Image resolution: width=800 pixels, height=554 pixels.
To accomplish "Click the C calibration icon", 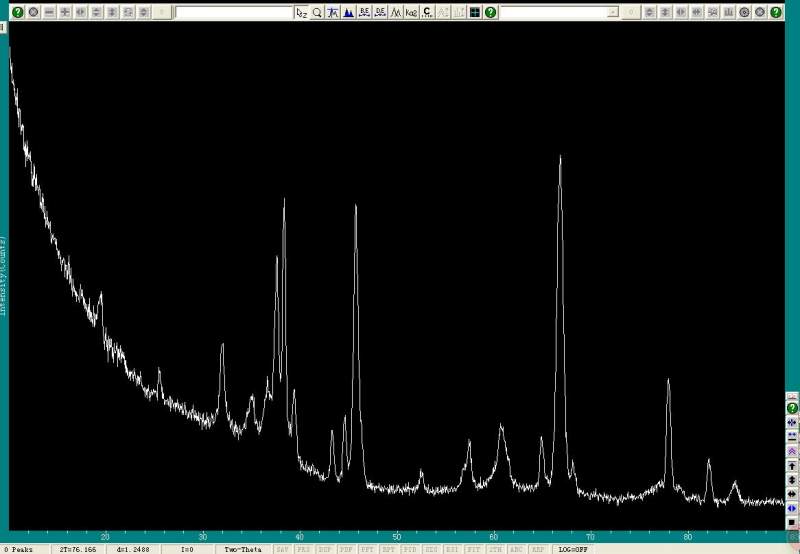I will (x=427, y=13).
